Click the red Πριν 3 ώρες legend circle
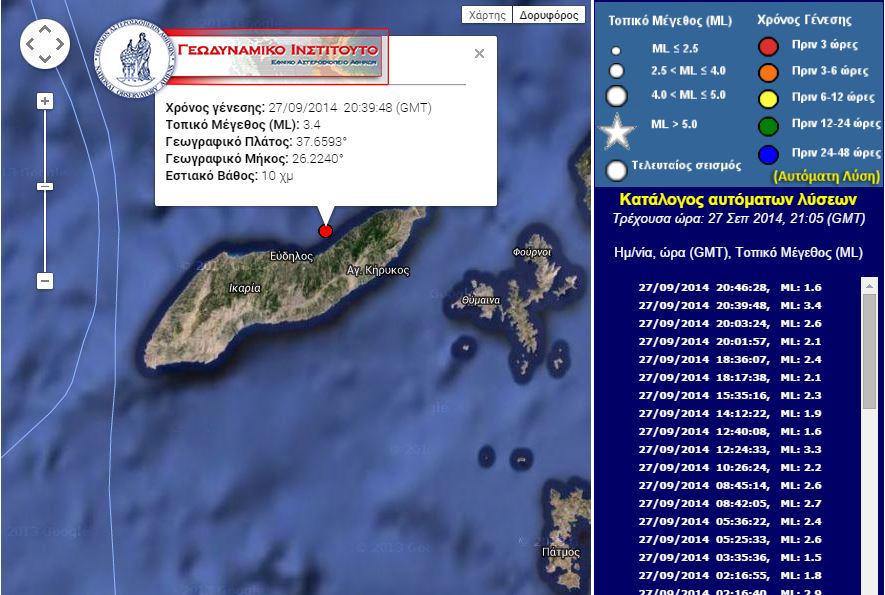This screenshot has height=595, width=885. (768, 45)
